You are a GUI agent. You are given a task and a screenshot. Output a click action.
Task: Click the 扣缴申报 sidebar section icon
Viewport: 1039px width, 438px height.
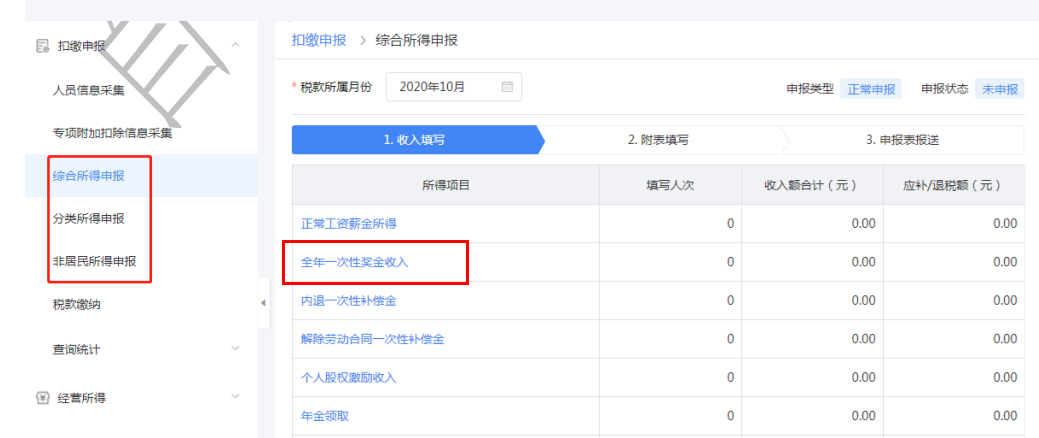pyautogui.click(x=42, y=45)
